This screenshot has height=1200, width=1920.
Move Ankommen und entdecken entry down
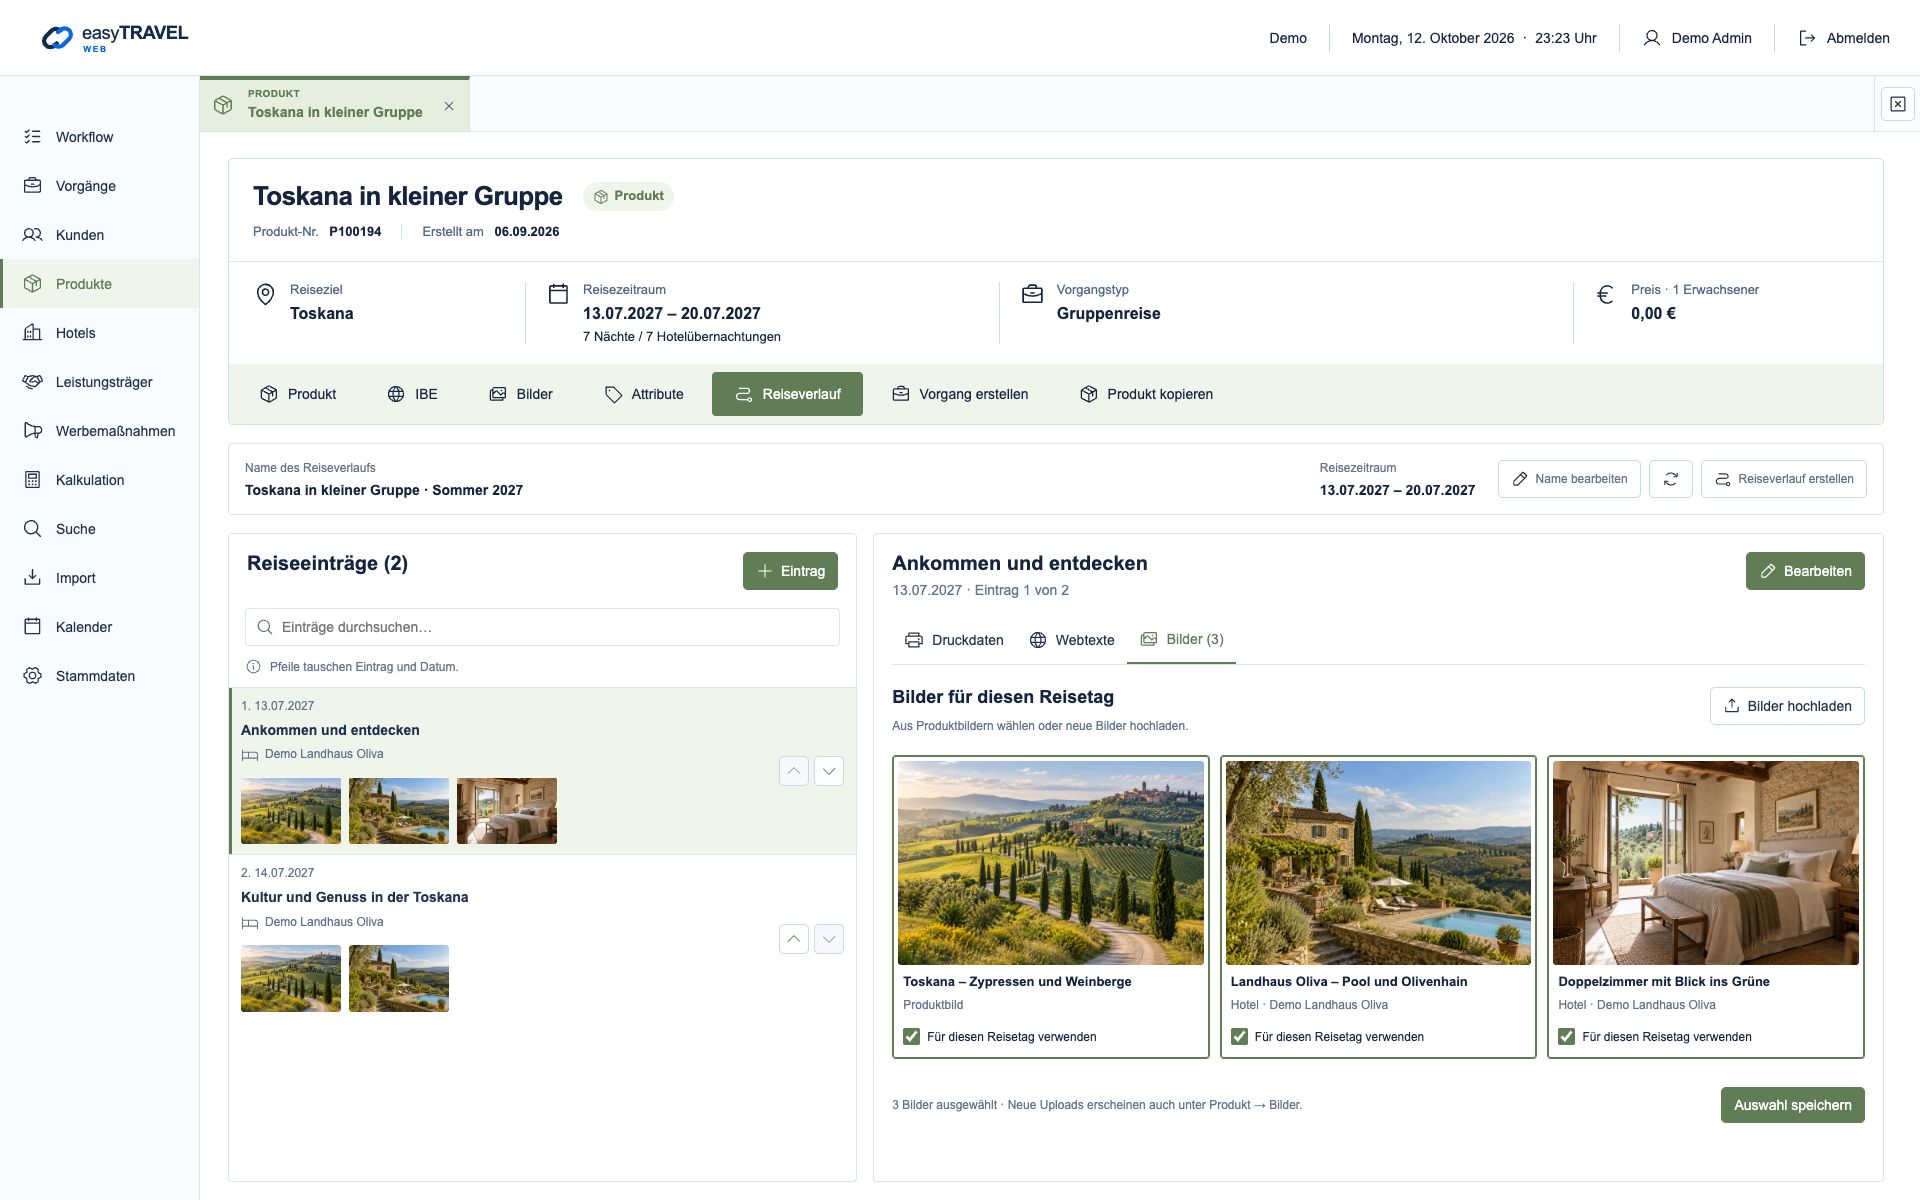[829, 771]
